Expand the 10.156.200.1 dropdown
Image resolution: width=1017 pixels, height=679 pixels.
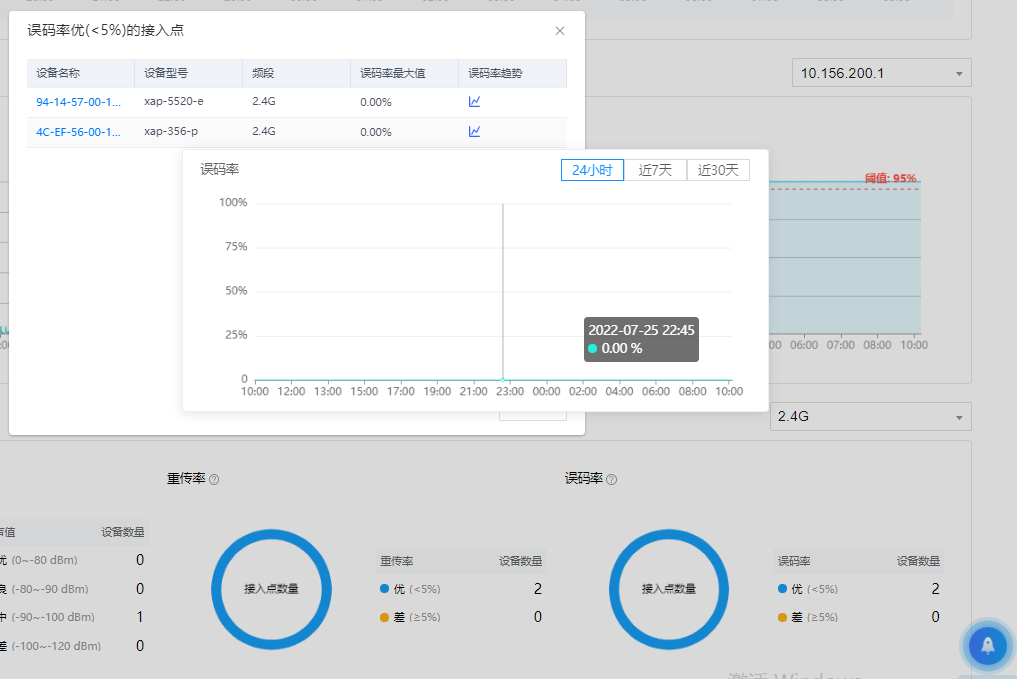880,73
